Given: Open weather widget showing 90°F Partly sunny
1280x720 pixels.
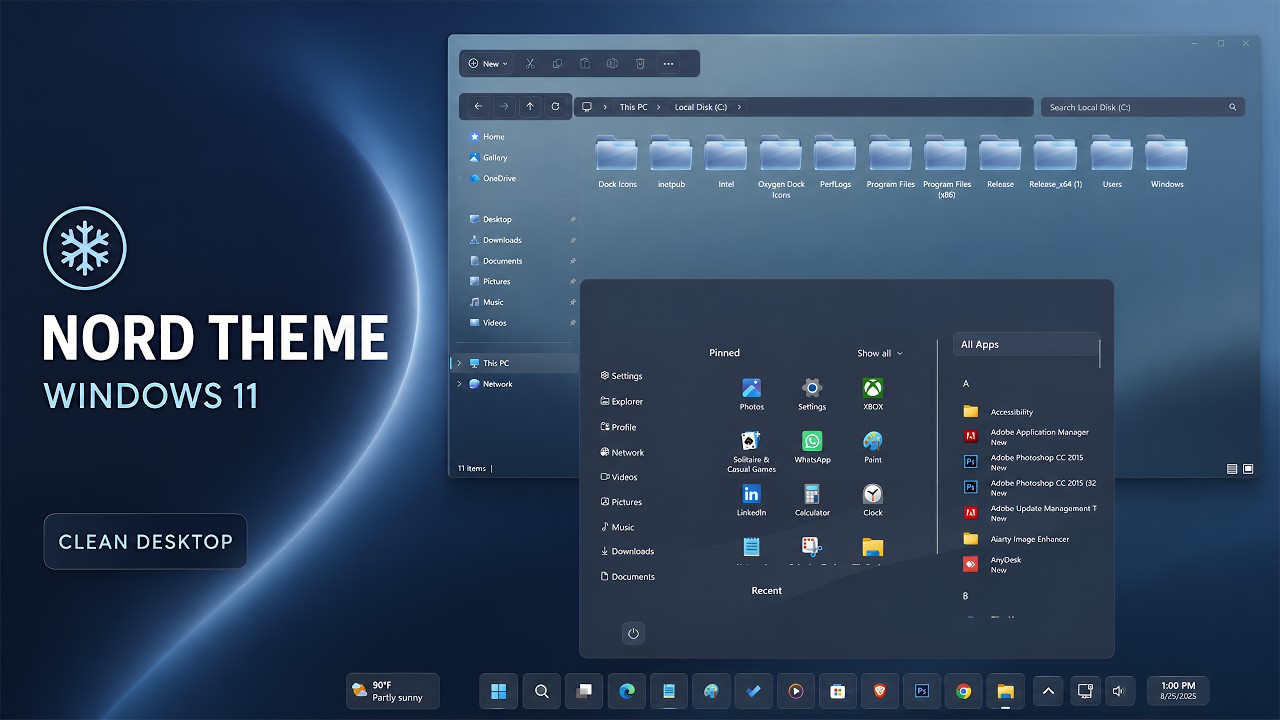Looking at the screenshot, I should (393, 691).
